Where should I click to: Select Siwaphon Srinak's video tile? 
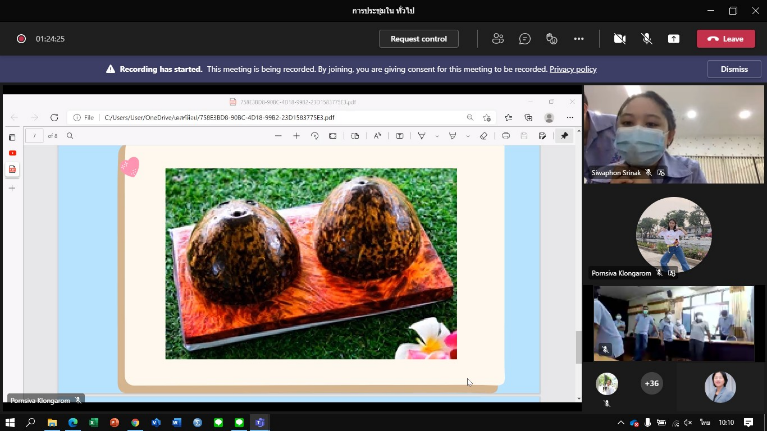pos(674,135)
